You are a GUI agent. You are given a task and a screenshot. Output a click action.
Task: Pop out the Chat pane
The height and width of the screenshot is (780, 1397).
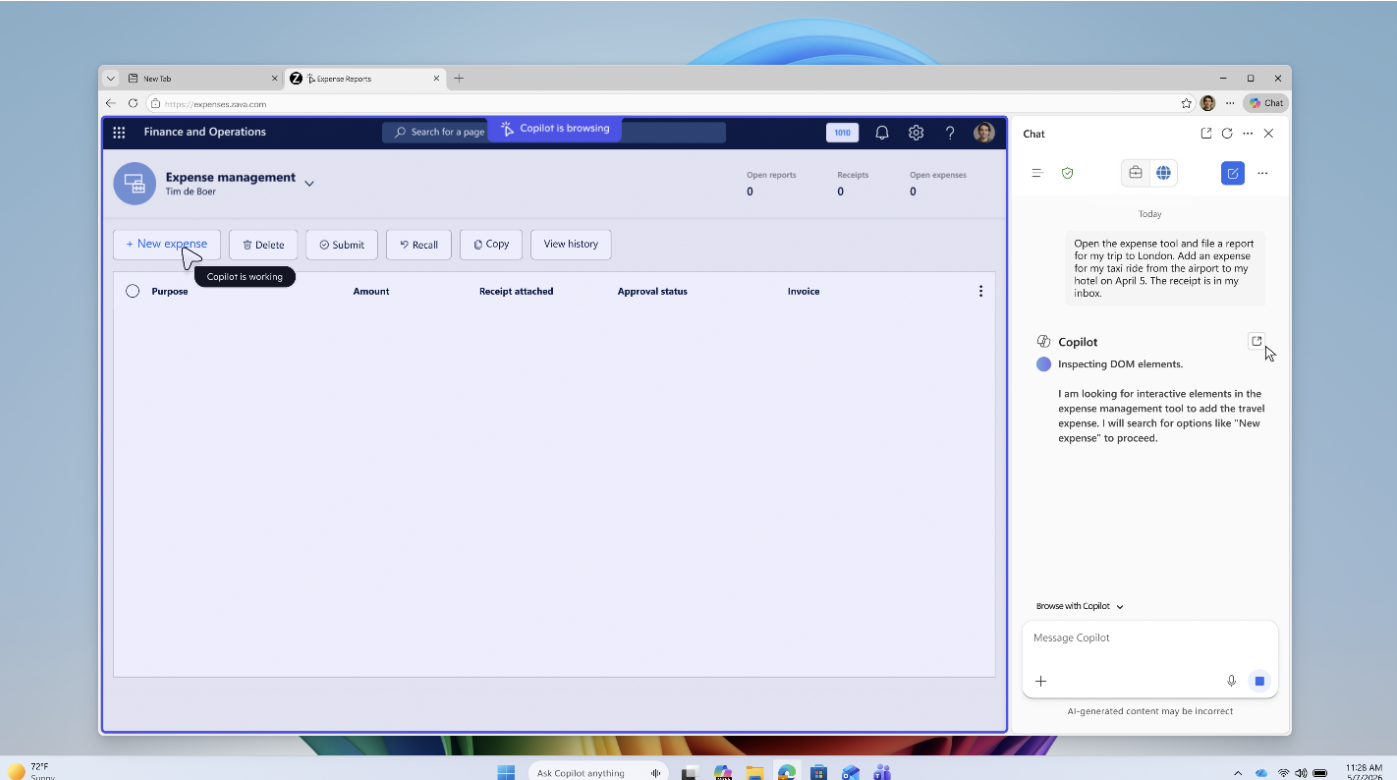pyautogui.click(x=1206, y=133)
